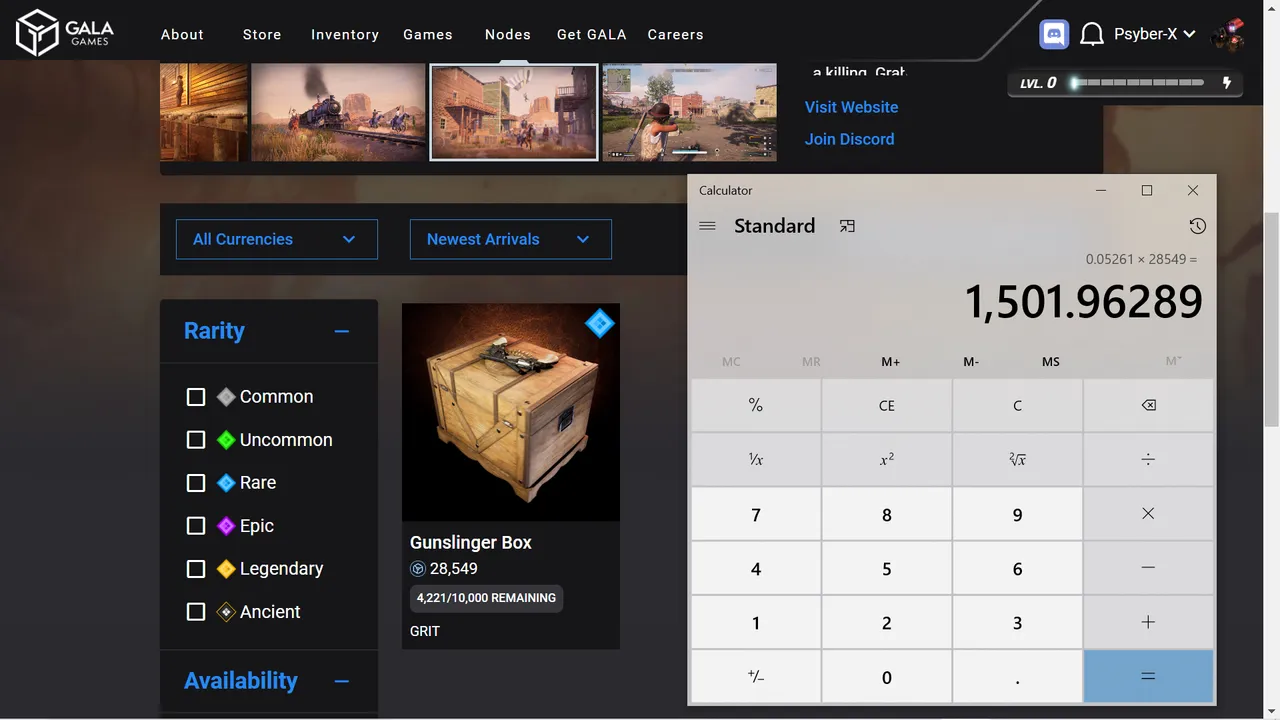Collapse the Rarity filter section
Image resolution: width=1280 pixels, height=720 pixels.
click(342, 331)
